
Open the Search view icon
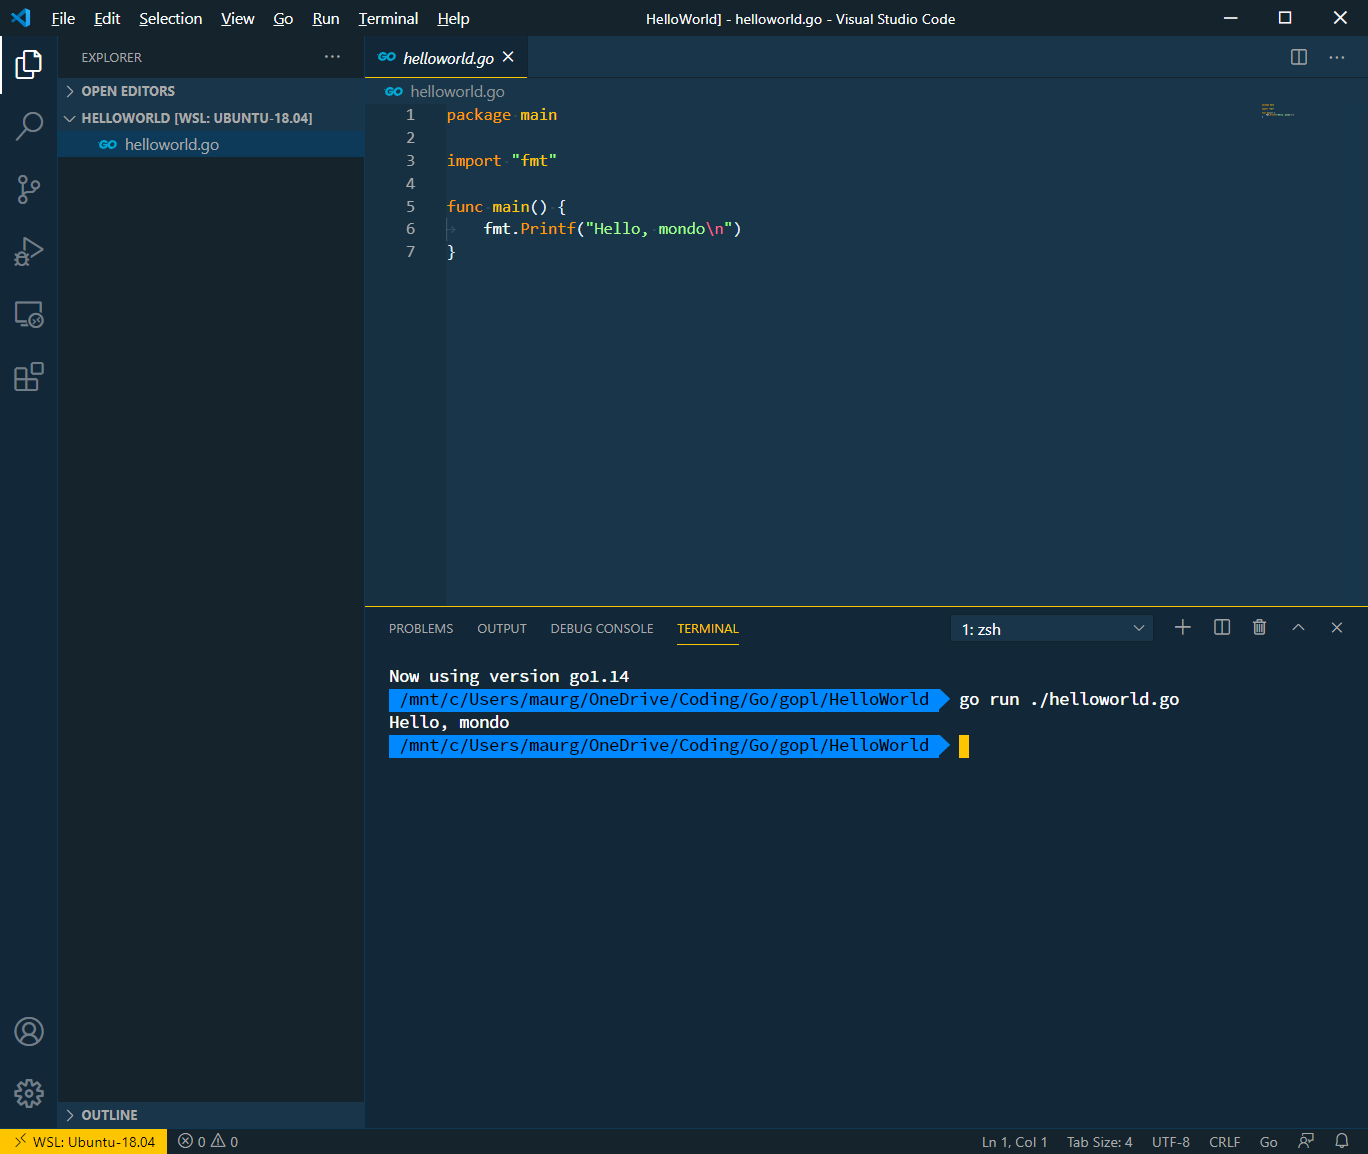(x=29, y=126)
